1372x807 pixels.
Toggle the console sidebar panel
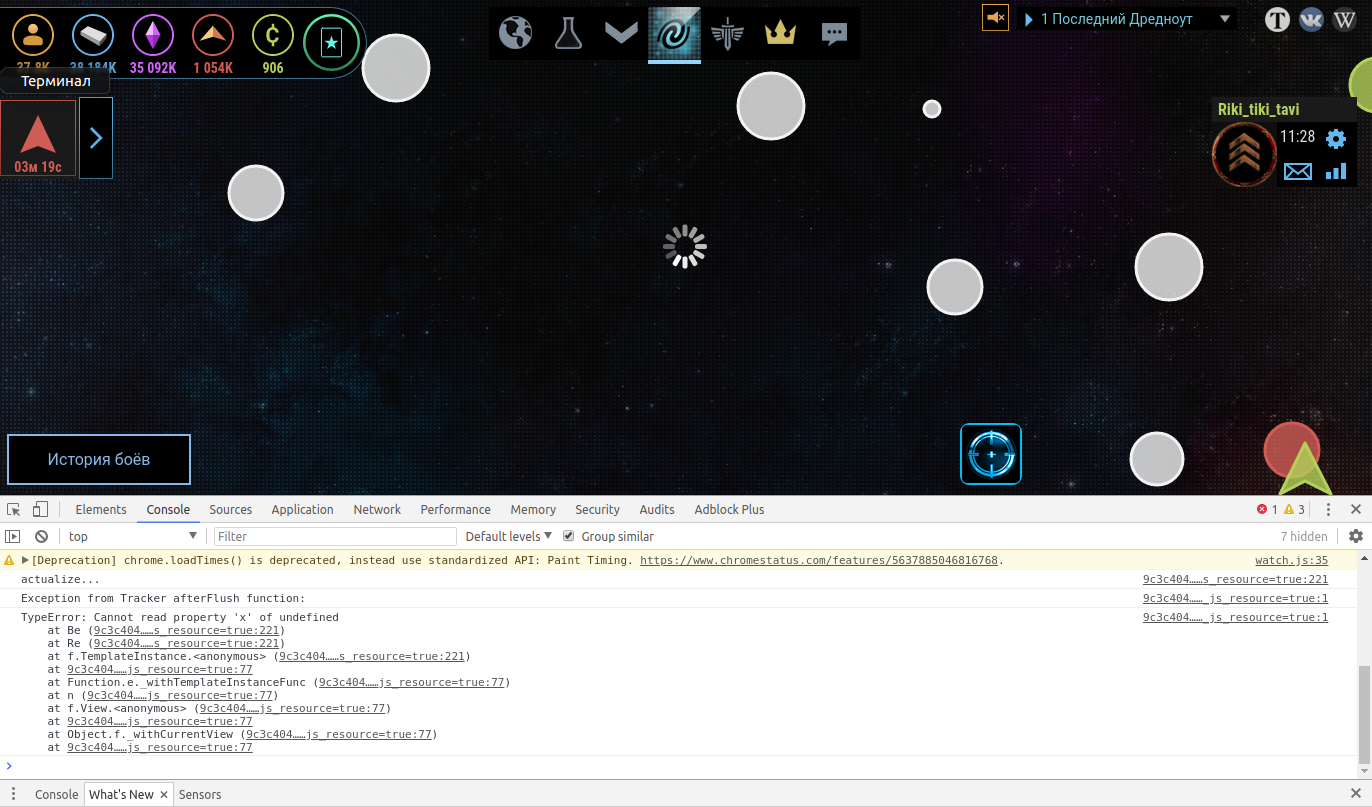13,536
